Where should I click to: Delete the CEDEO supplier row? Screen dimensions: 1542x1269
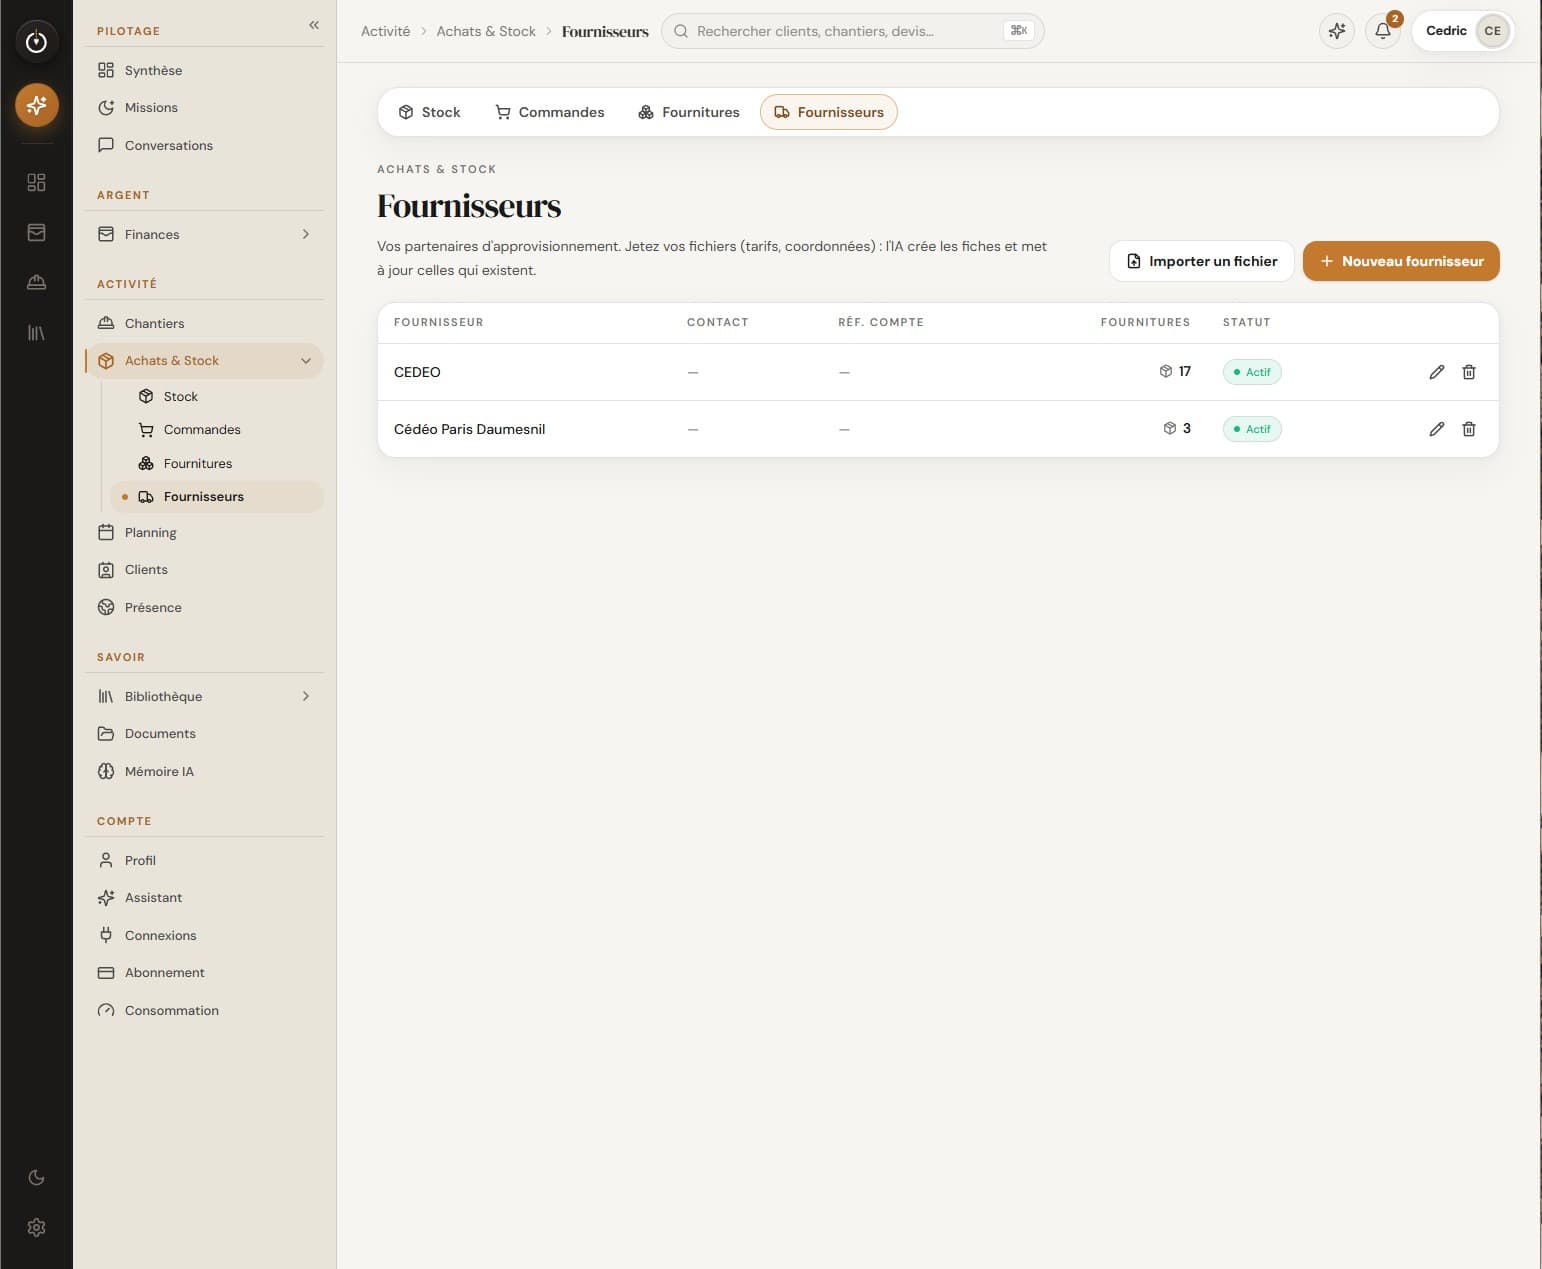[1469, 372]
